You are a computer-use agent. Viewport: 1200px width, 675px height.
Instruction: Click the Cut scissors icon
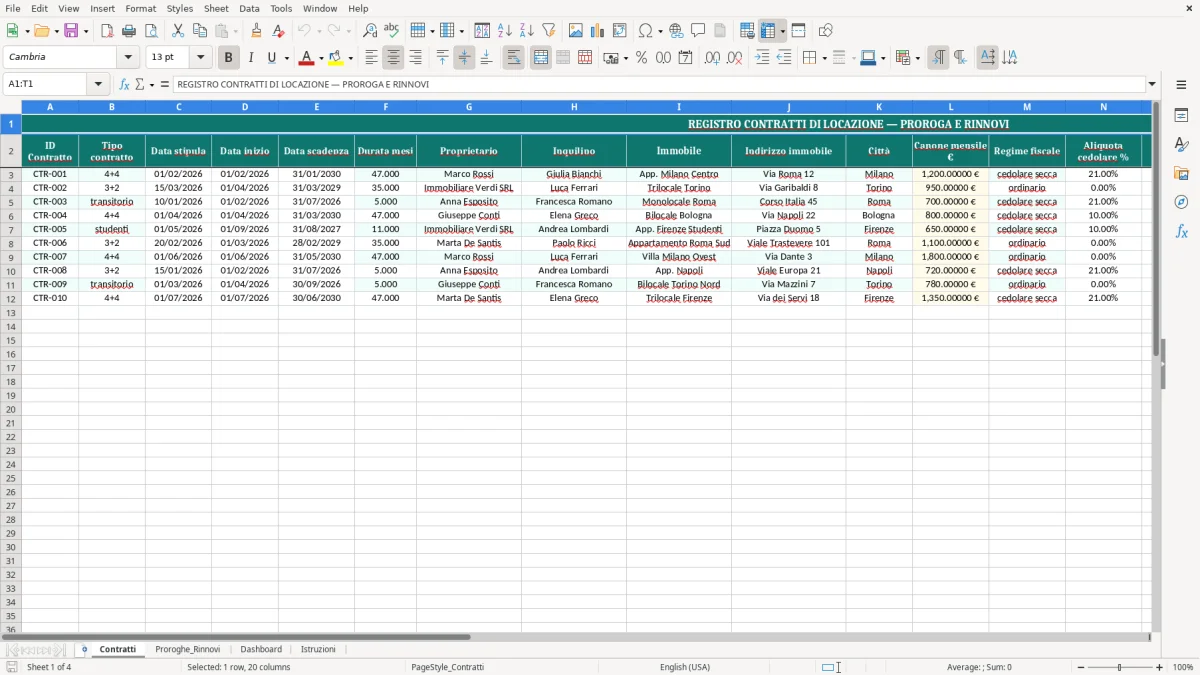tap(178, 31)
